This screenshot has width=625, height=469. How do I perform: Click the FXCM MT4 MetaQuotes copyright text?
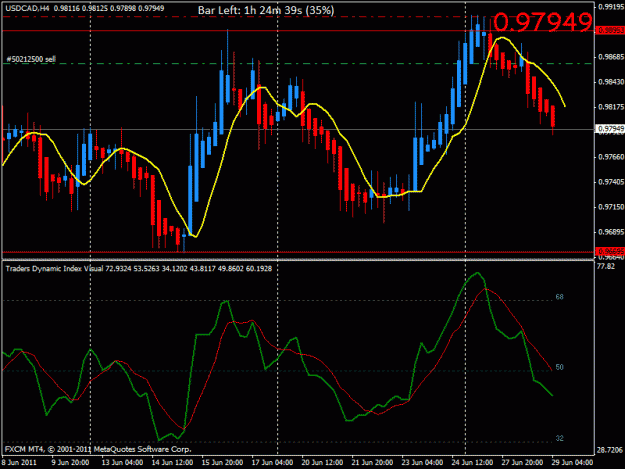[x=98, y=449]
